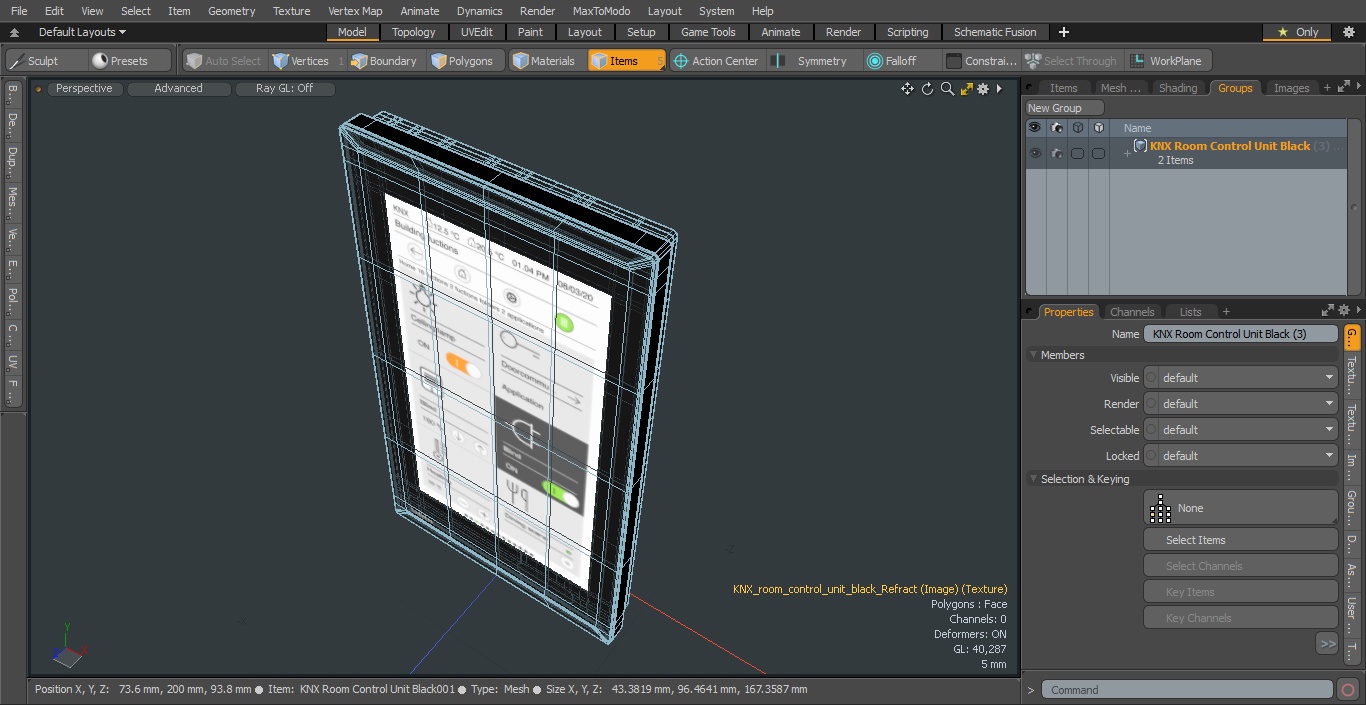Switch to the Topology layout tab
This screenshot has height=705, width=1366.
(x=413, y=32)
